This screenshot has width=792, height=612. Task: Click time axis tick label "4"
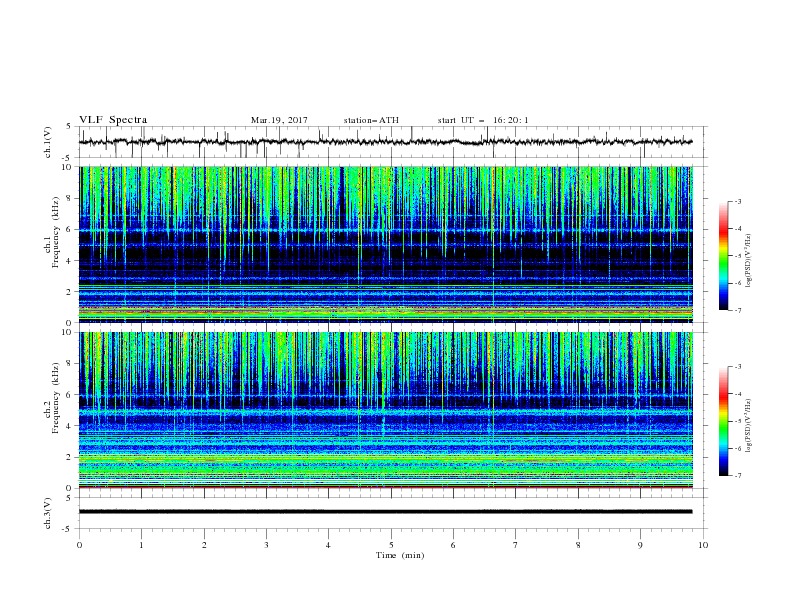pyautogui.click(x=328, y=545)
